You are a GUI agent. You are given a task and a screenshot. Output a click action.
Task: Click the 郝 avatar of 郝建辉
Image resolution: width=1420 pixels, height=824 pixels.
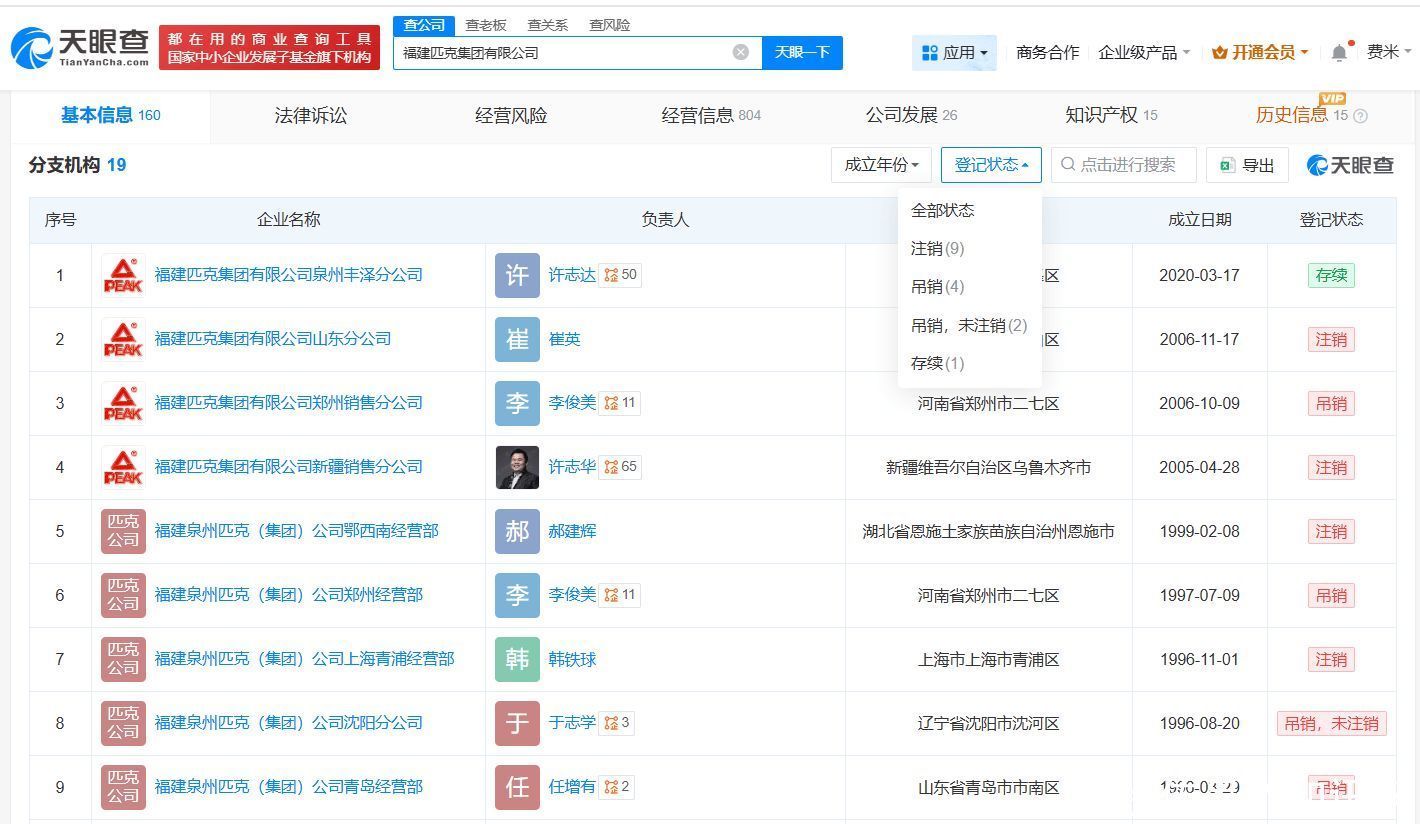517,531
